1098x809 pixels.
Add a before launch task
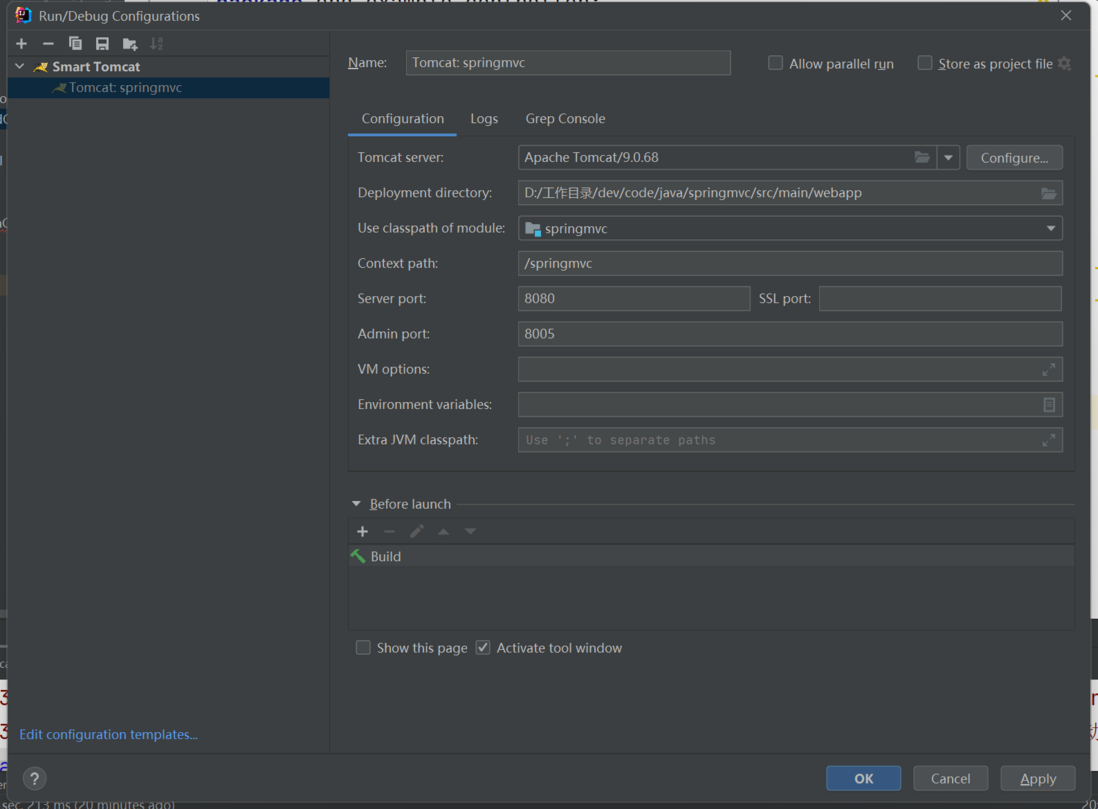(363, 532)
